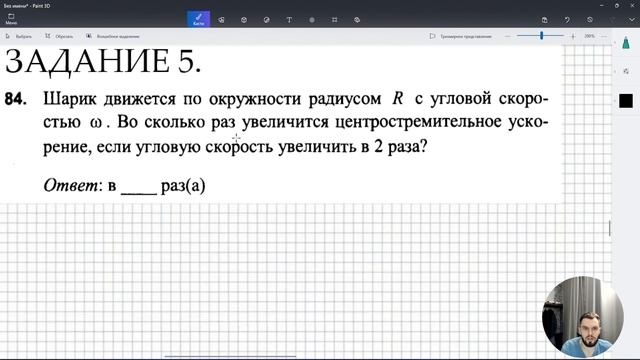Open the Canvas settings tool

334,20
